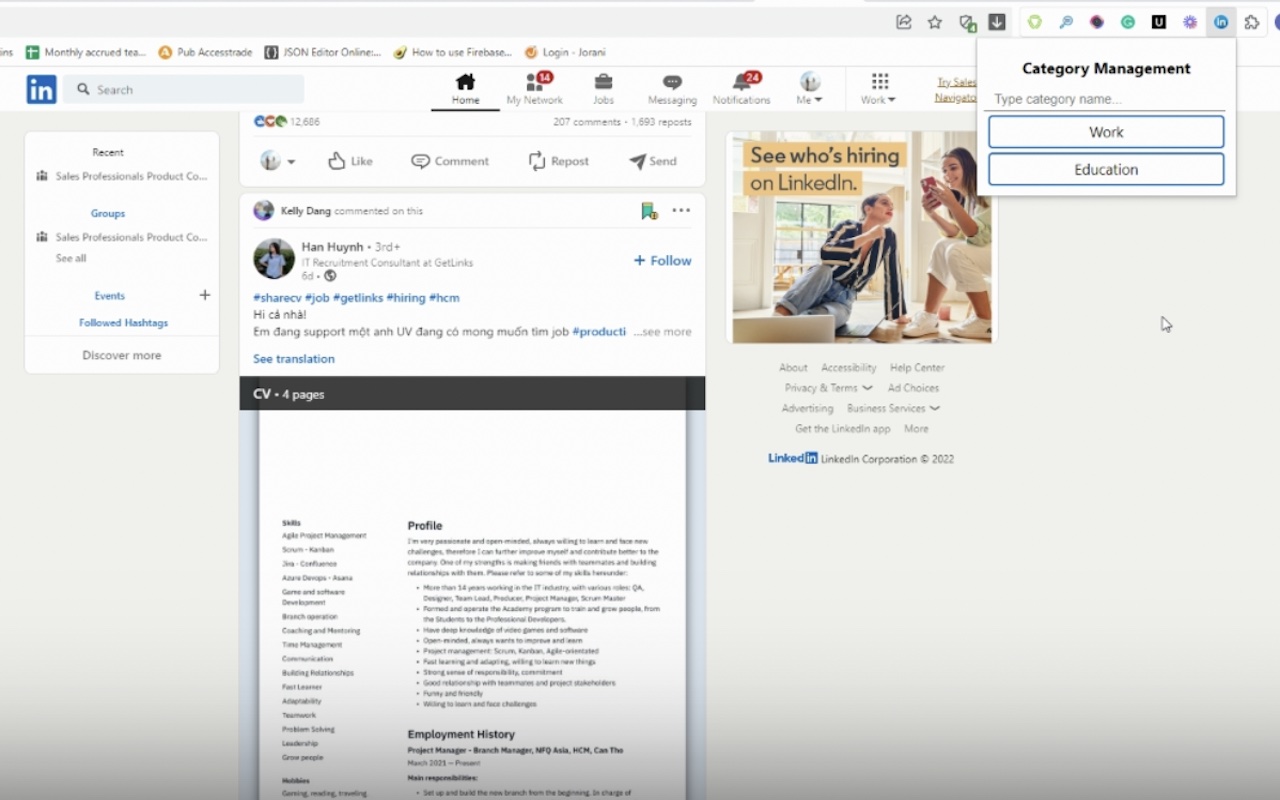1280x800 pixels.
Task: Follow Han Huynh
Action: (x=662, y=260)
